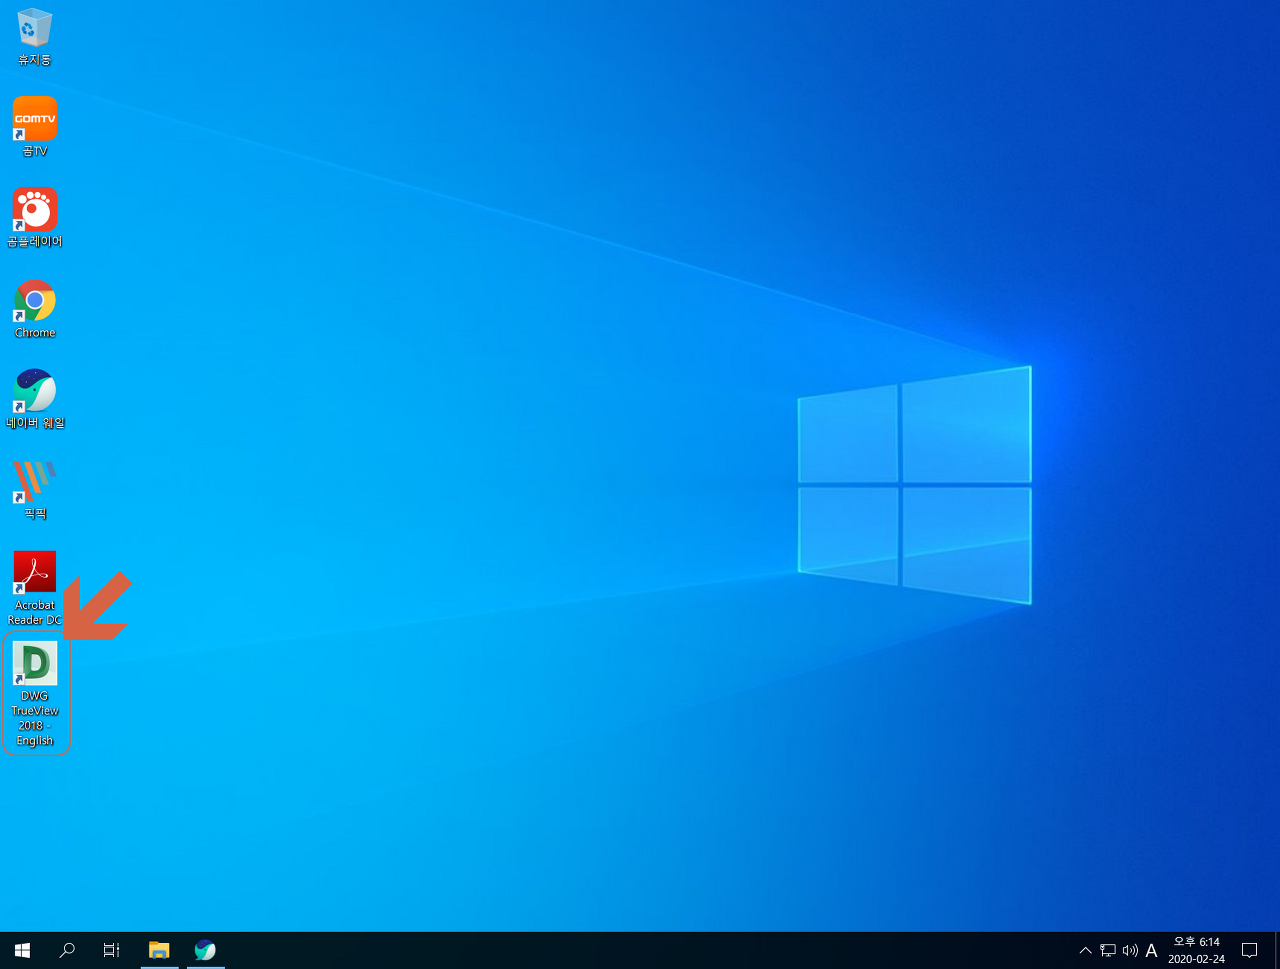Open the Action Center notifications icon
This screenshot has width=1280, height=969.
coord(1249,951)
